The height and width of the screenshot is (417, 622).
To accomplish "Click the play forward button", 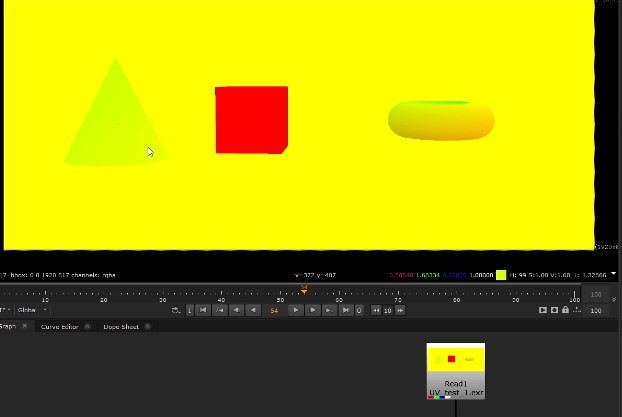I will pos(295,310).
